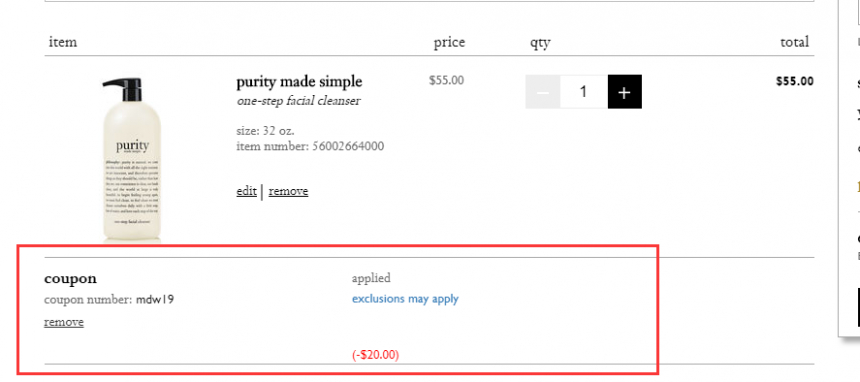Click the black button at right edge
Image resolution: width=860 pixels, height=382 pixels.
[858, 307]
